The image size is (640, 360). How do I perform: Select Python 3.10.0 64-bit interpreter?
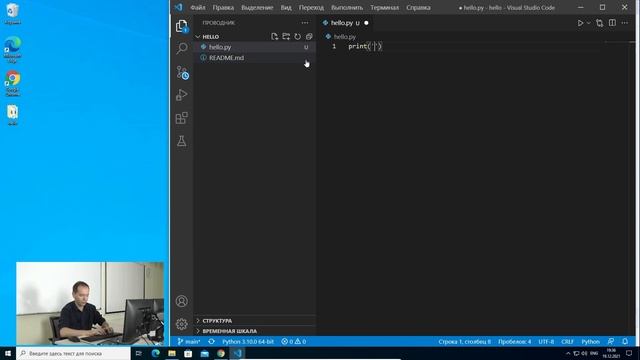pyautogui.click(x=248, y=342)
